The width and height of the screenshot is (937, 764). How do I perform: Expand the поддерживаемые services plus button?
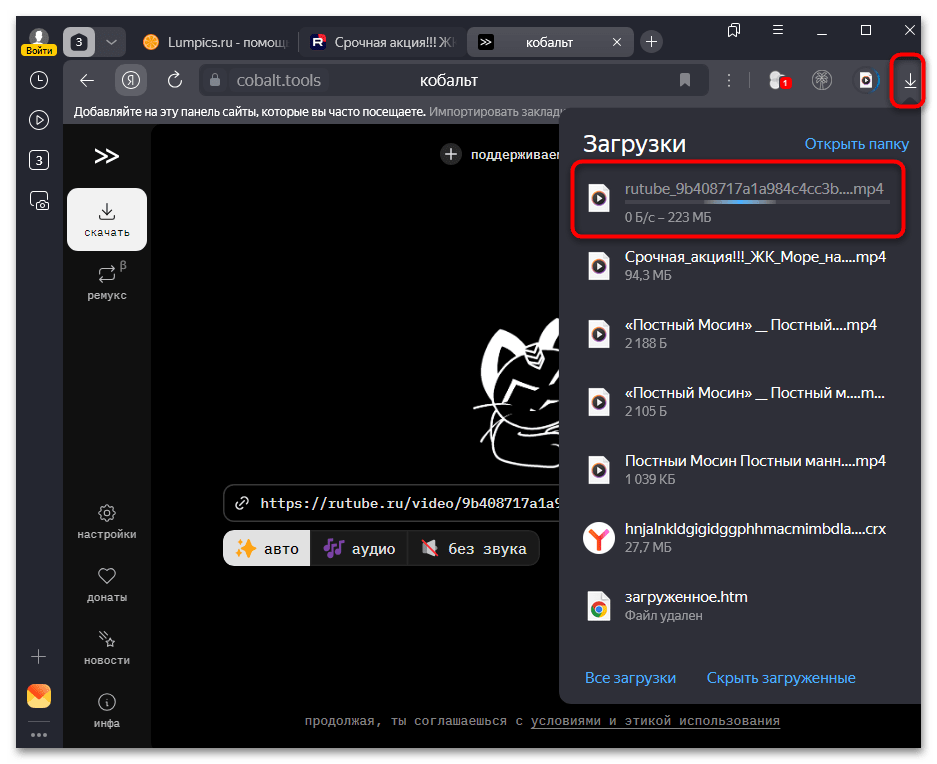tap(451, 154)
